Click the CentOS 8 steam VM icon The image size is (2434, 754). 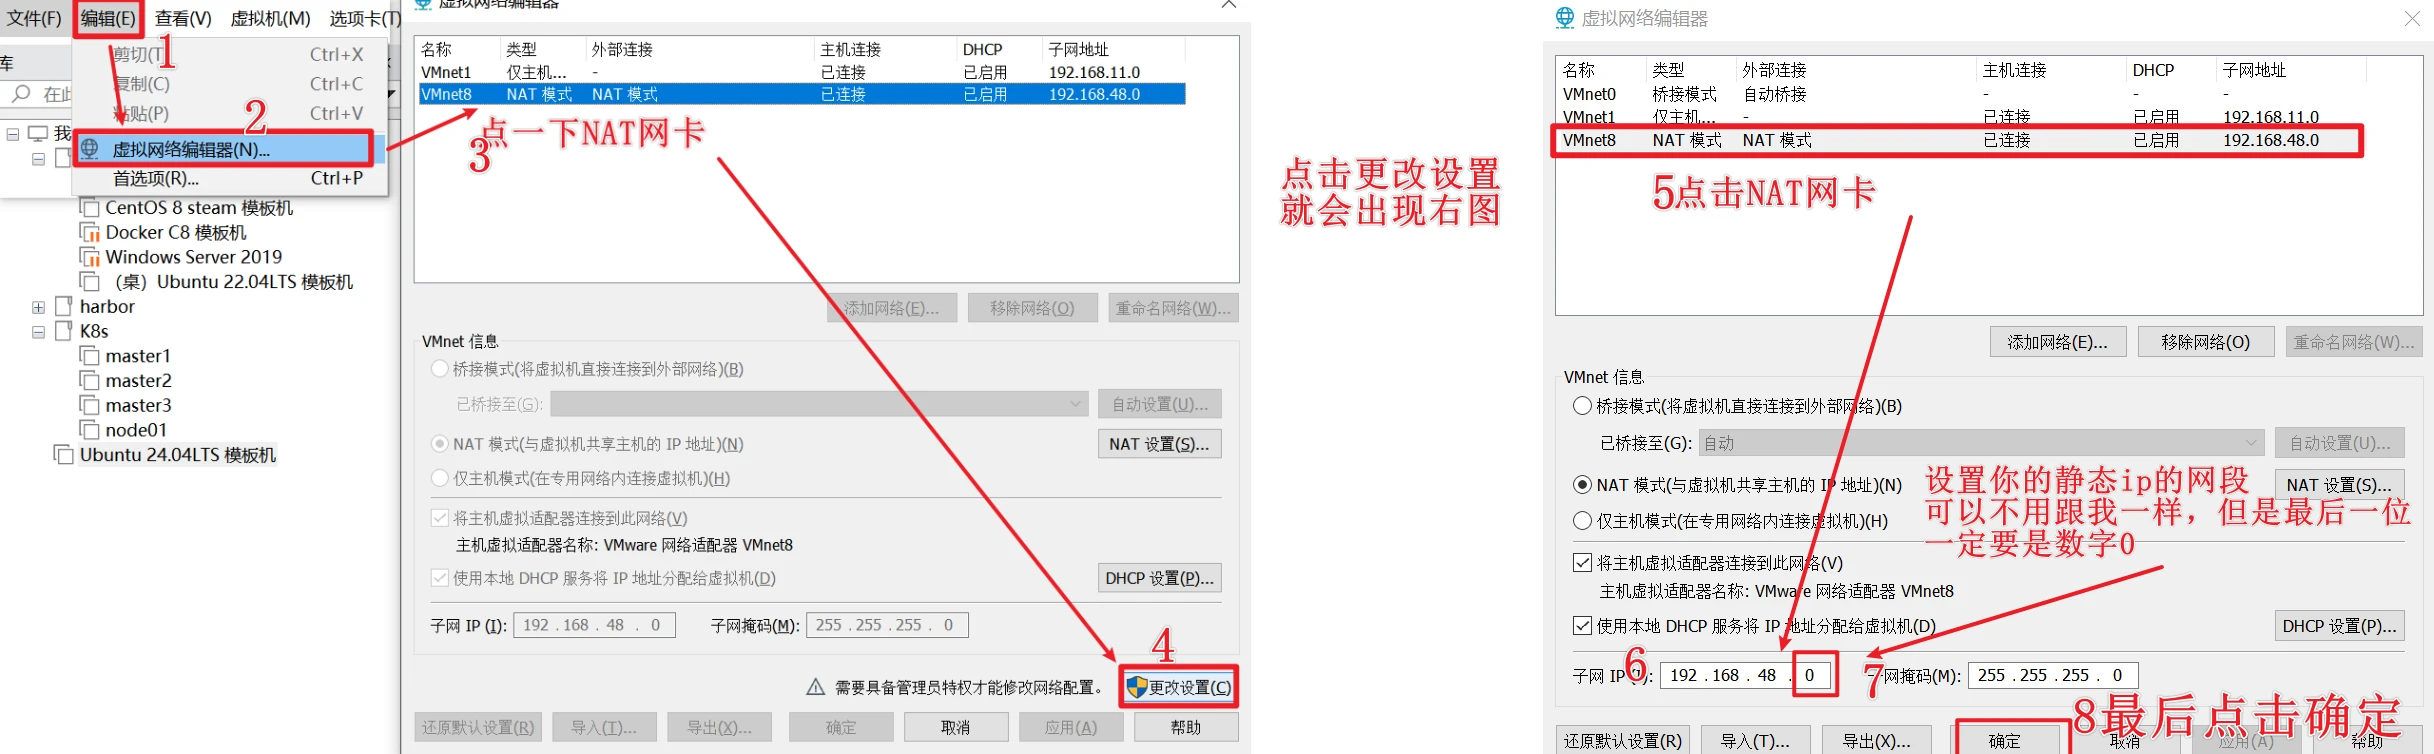click(x=90, y=208)
